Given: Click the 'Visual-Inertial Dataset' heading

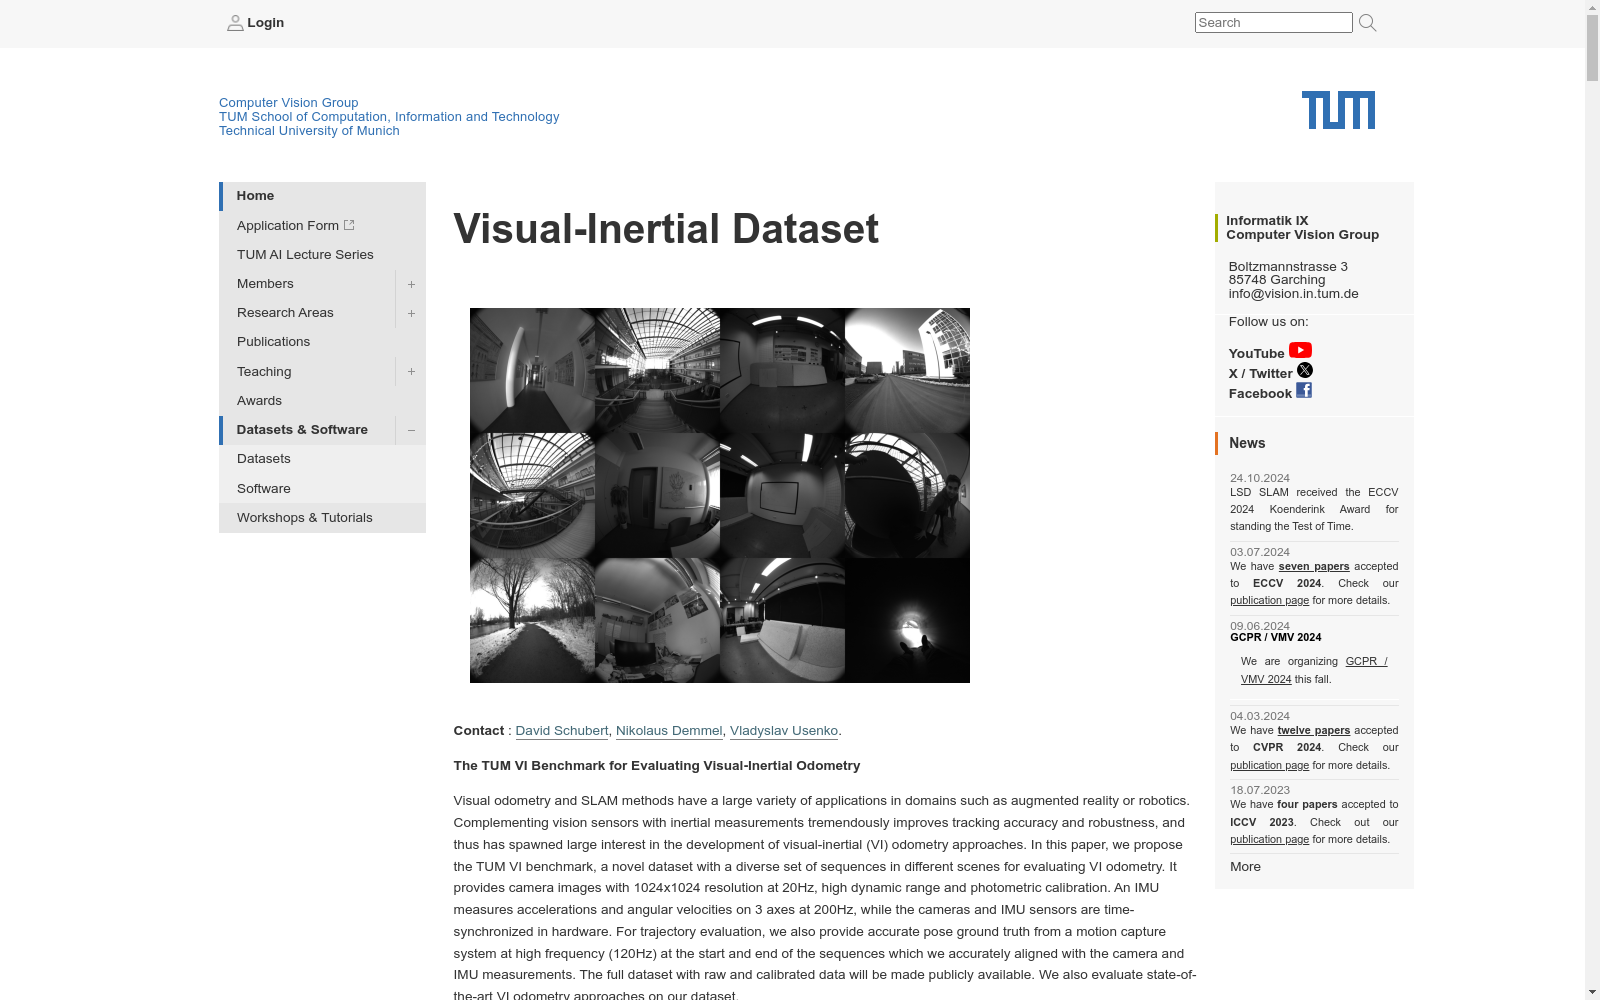Looking at the screenshot, I should click(x=666, y=229).
